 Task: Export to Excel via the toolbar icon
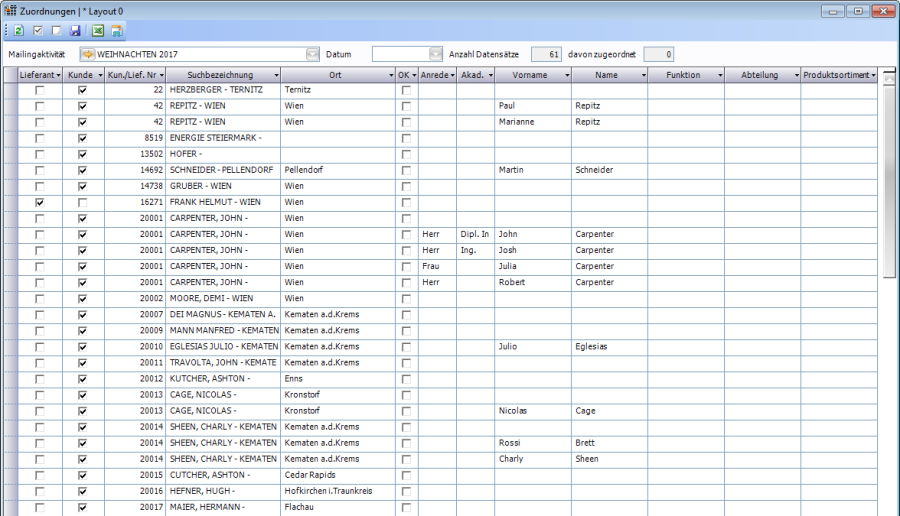[x=98, y=31]
